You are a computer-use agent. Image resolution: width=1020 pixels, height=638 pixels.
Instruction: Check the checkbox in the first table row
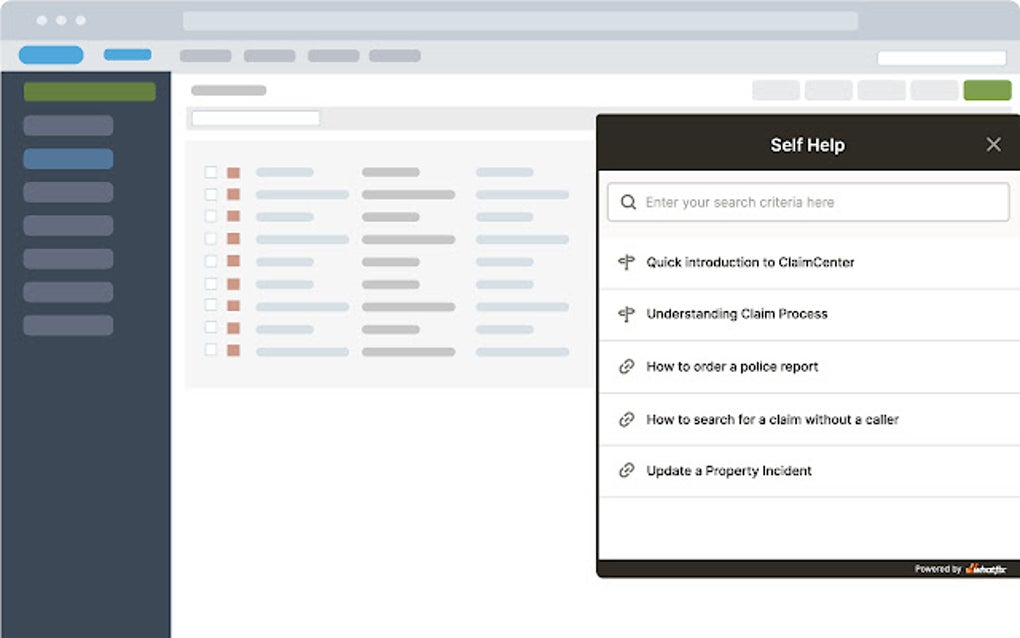(210, 172)
